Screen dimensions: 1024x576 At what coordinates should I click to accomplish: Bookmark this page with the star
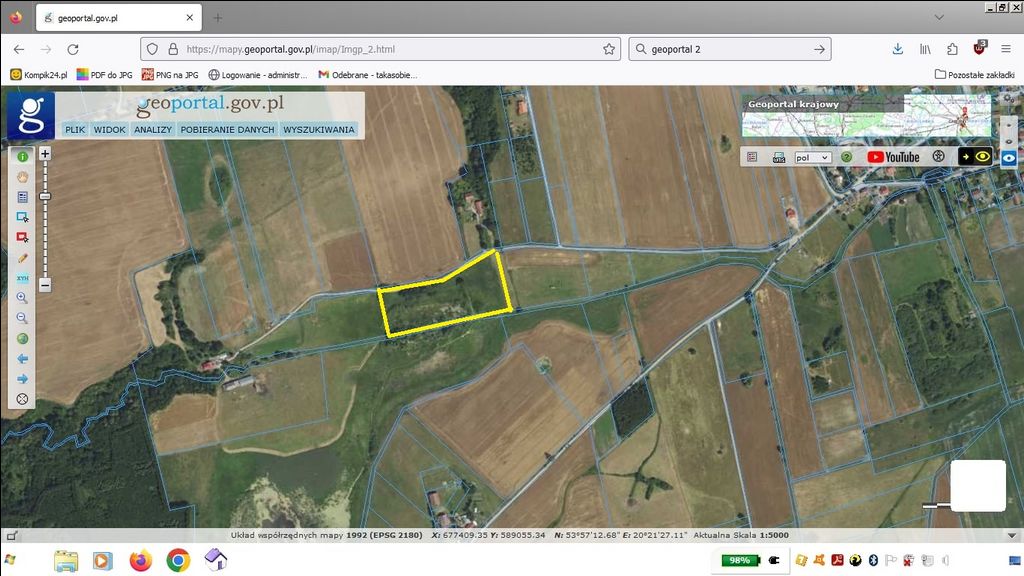click(x=609, y=49)
